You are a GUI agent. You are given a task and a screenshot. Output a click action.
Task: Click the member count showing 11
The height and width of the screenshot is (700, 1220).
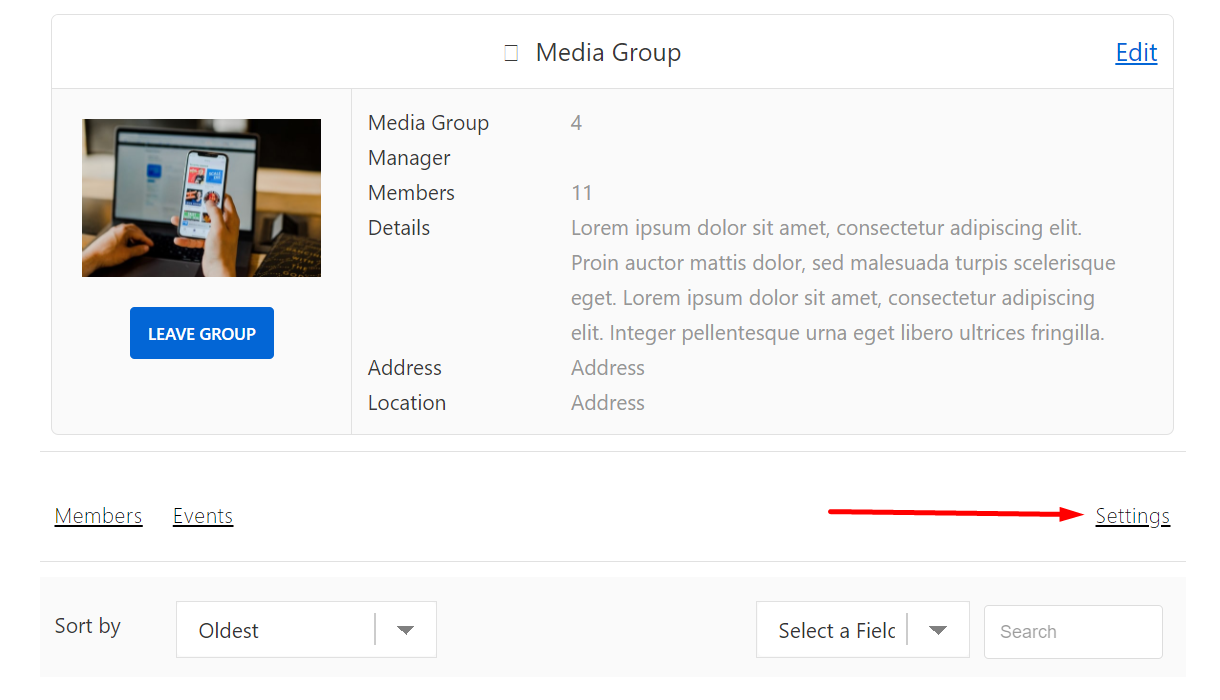582,192
